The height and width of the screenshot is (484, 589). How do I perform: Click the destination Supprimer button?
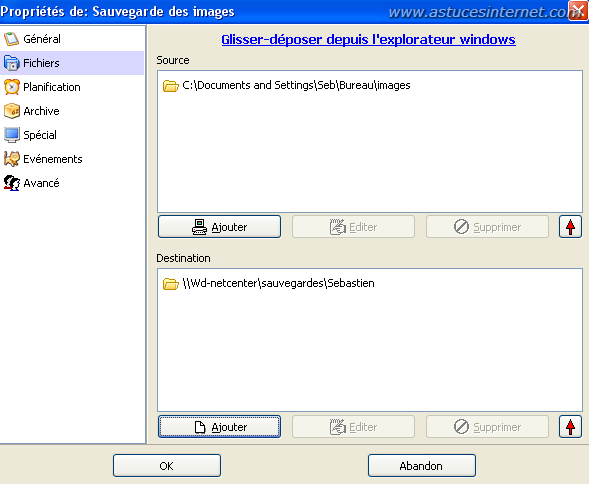pos(487,427)
